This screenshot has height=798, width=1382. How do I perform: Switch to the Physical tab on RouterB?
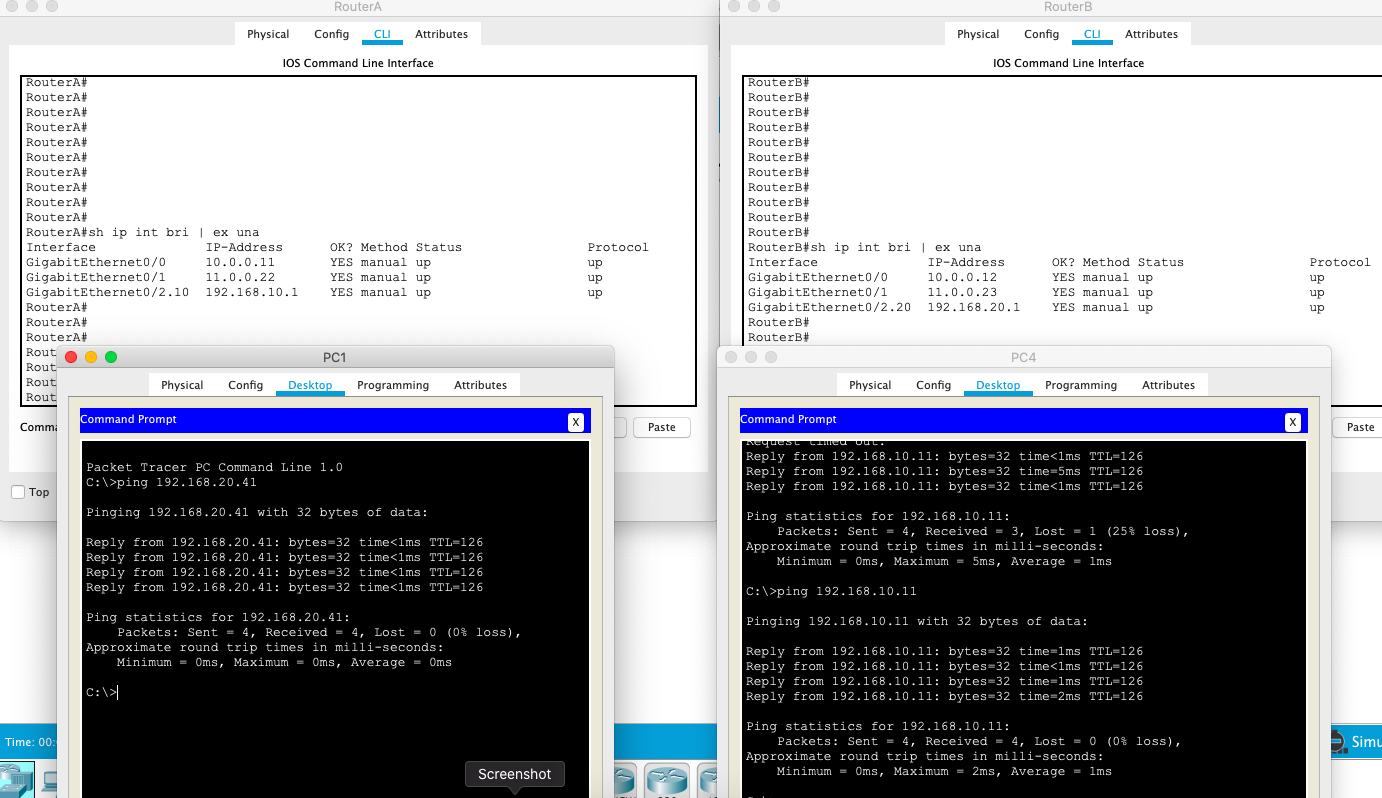pyautogui.click(x=977, y=33)
